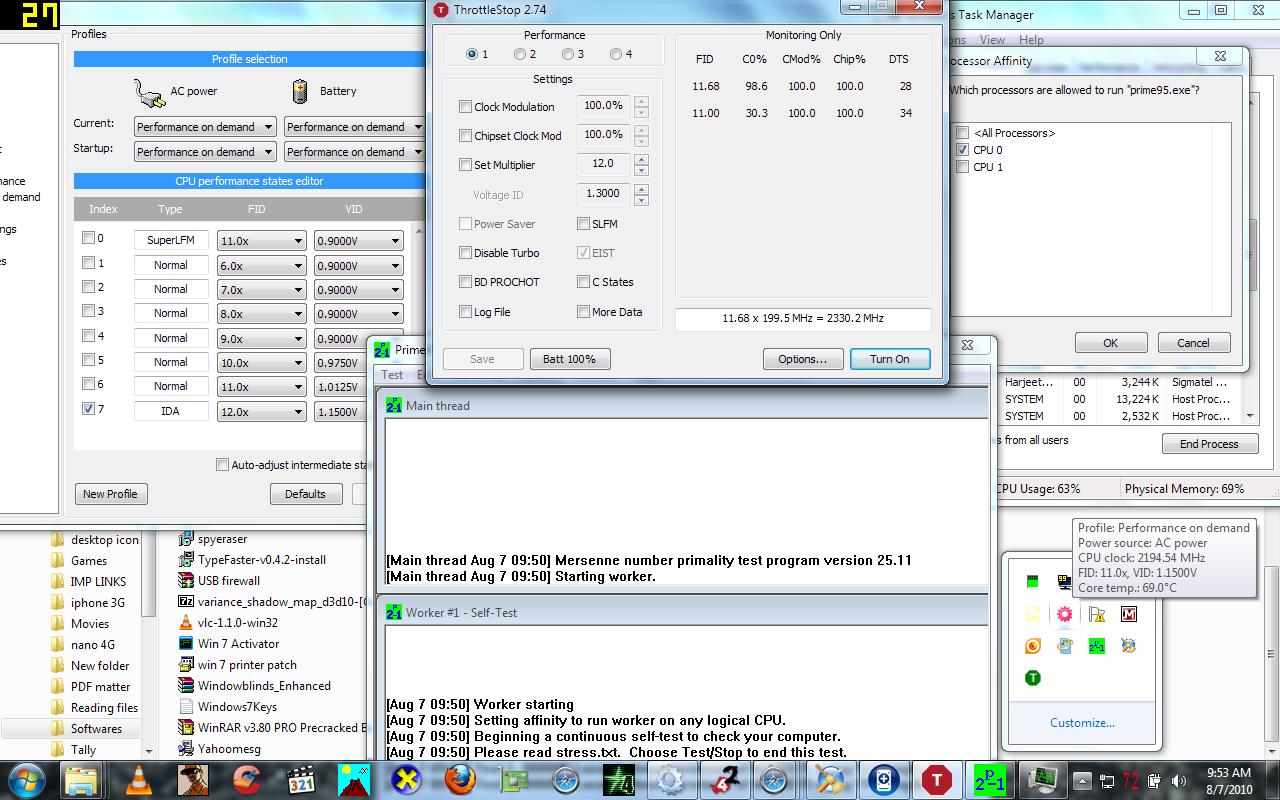This screenshot has height=800, width=1280.
Task: Click the Voltage ID 1.3000 field
Action: click(603, 194)
